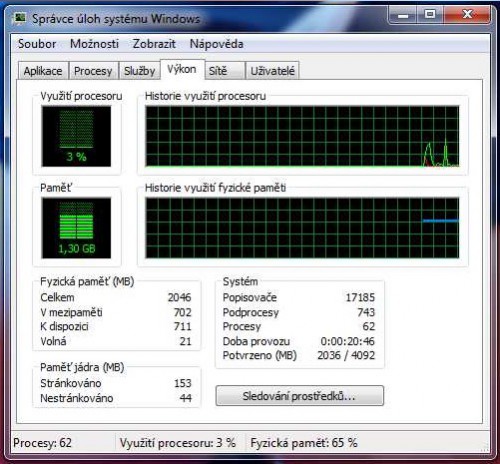Maximize the Task Manager window
Image resolution: width=500 pixels, height=464 pixels.
click(x=430, y=15)
